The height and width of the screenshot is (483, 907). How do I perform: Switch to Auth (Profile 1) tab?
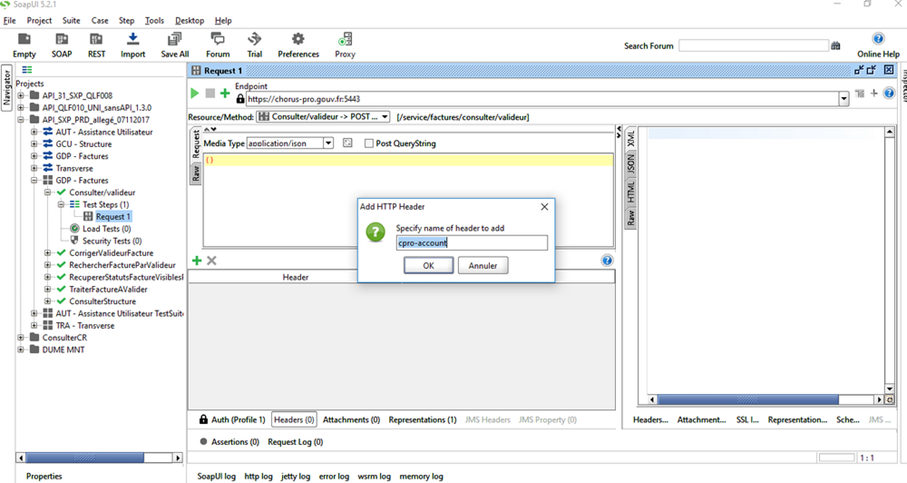pos(233,419)
